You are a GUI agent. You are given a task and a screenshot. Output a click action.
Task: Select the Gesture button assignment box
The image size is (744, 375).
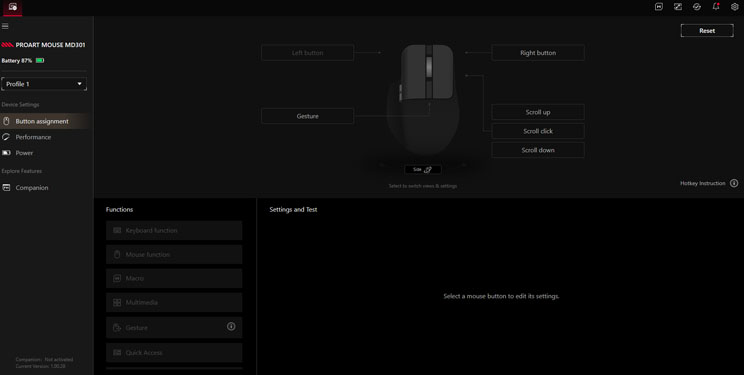pos(307,116)
